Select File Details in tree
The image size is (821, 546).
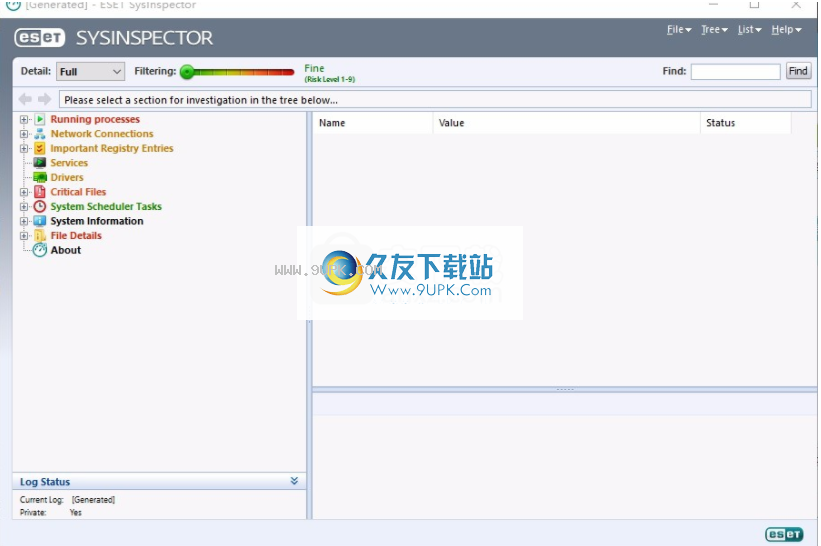(76, 236)
